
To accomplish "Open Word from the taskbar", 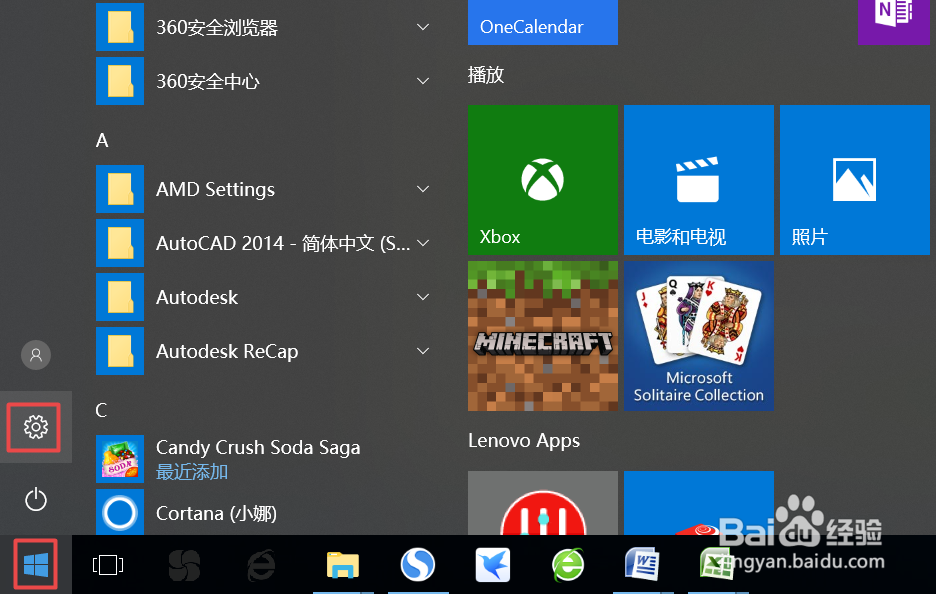I will tap(642, 565).
